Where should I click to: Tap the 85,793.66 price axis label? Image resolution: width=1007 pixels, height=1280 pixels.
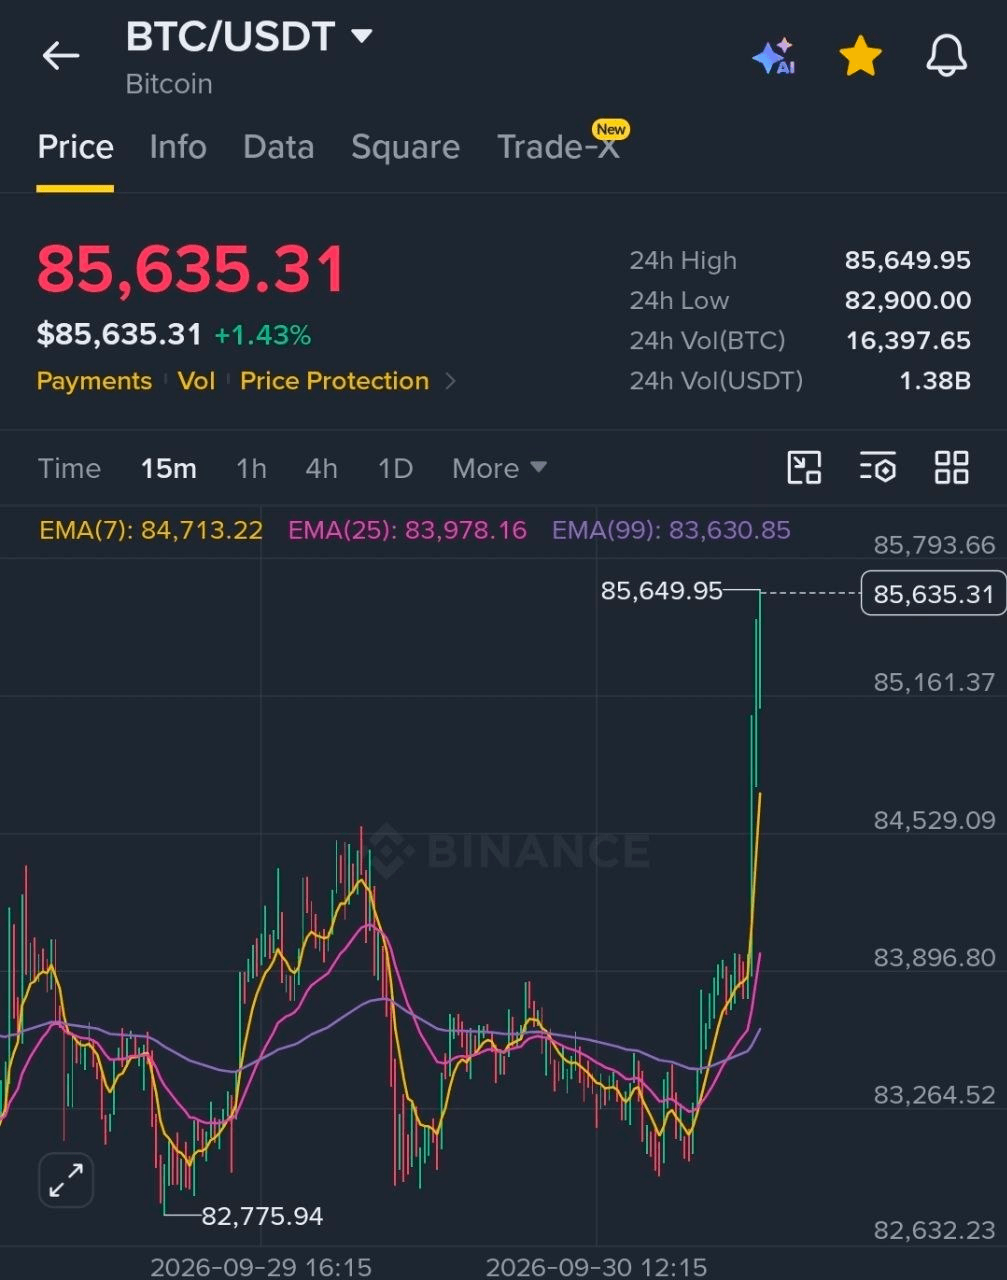pyautogui.click(x=934, y=545)
